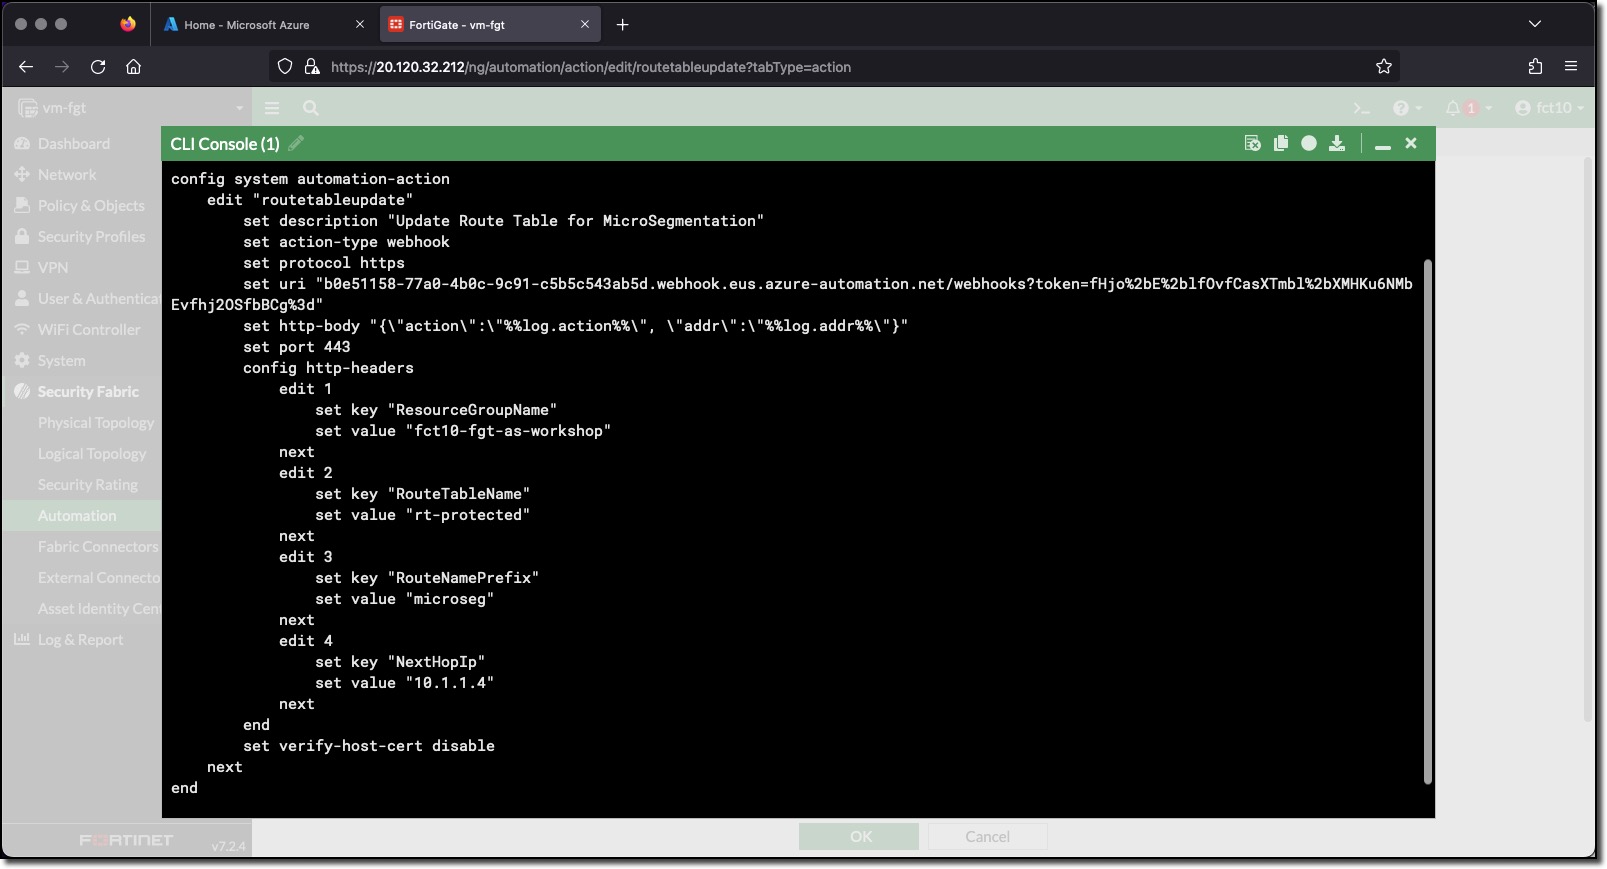The height and width of the screenshot is (869, 1607).
Task: Download the CLI console output
Action: (1337, 144)
